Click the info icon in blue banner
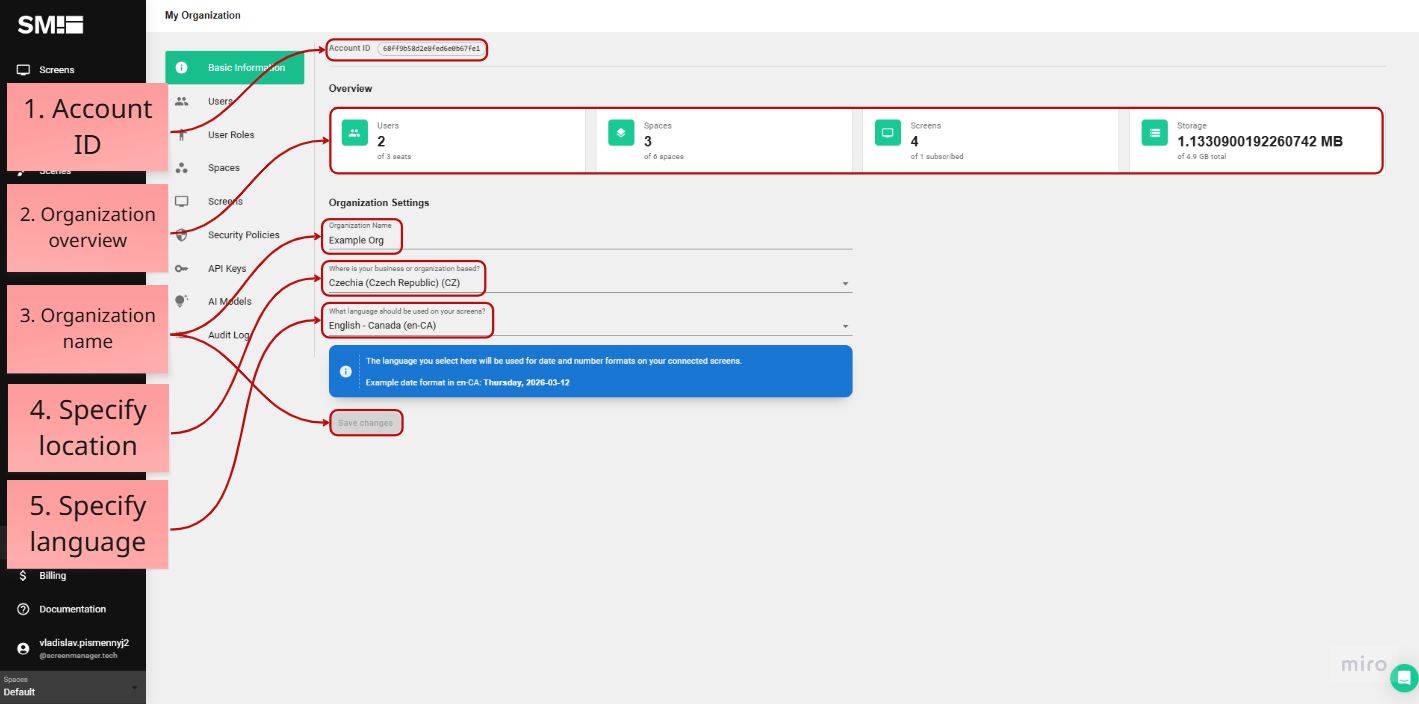The image size is (1419, 704). [346, 371]
